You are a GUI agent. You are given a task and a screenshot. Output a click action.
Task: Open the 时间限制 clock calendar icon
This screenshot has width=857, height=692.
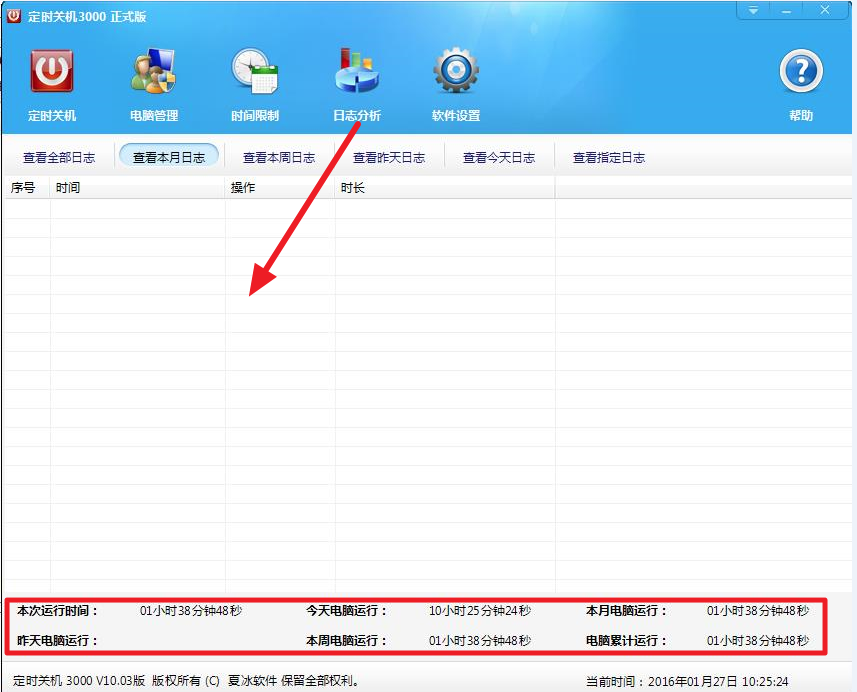pos(255,71)
